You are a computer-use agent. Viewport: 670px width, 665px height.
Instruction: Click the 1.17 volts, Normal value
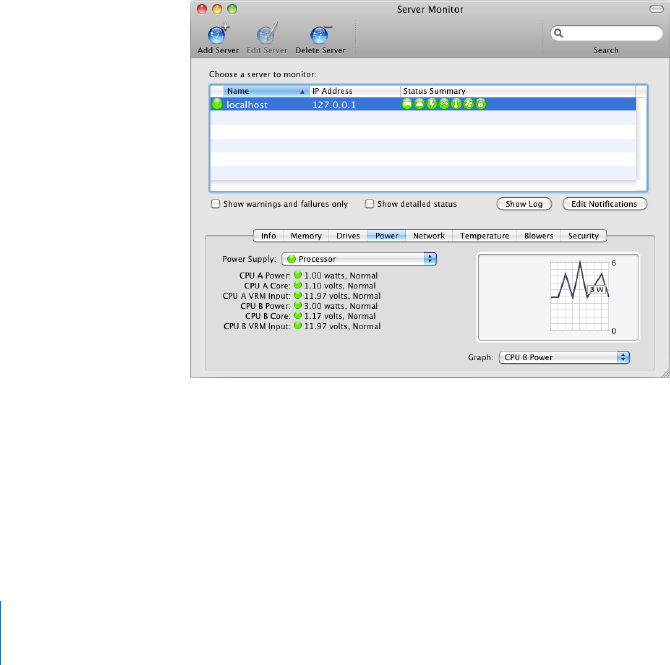(x=340, y=316)
